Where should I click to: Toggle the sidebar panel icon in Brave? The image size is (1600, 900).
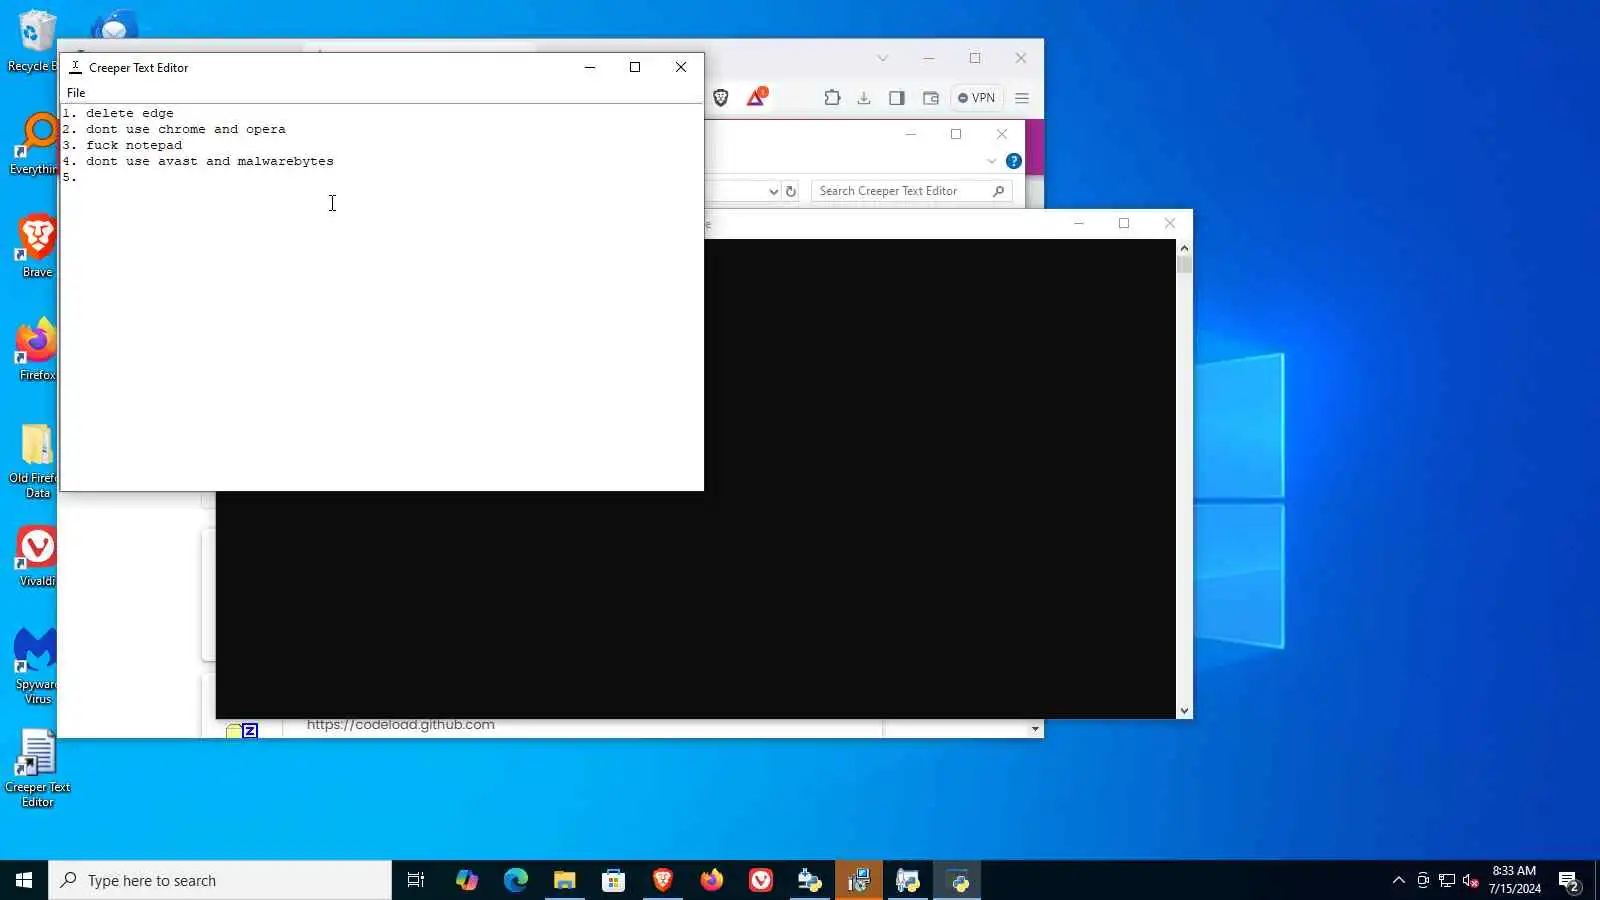coord(897,98)
